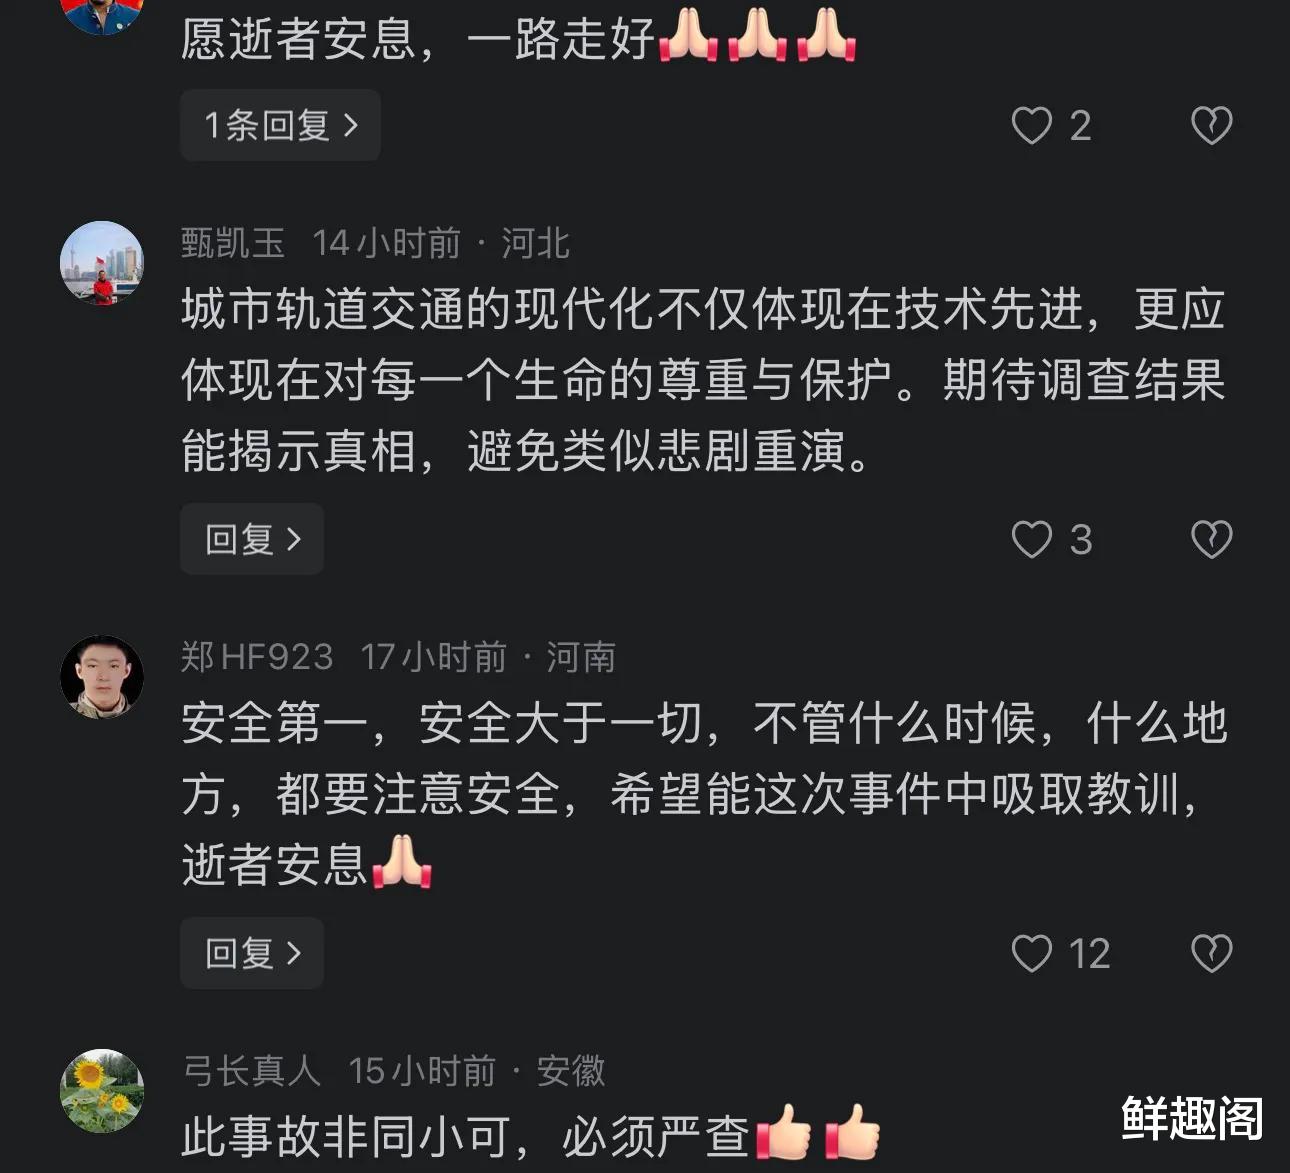1290x1173 pixels.
Task: Like the 愿逝者安息 comment with 2 likes
Action: click(1032, 126)
